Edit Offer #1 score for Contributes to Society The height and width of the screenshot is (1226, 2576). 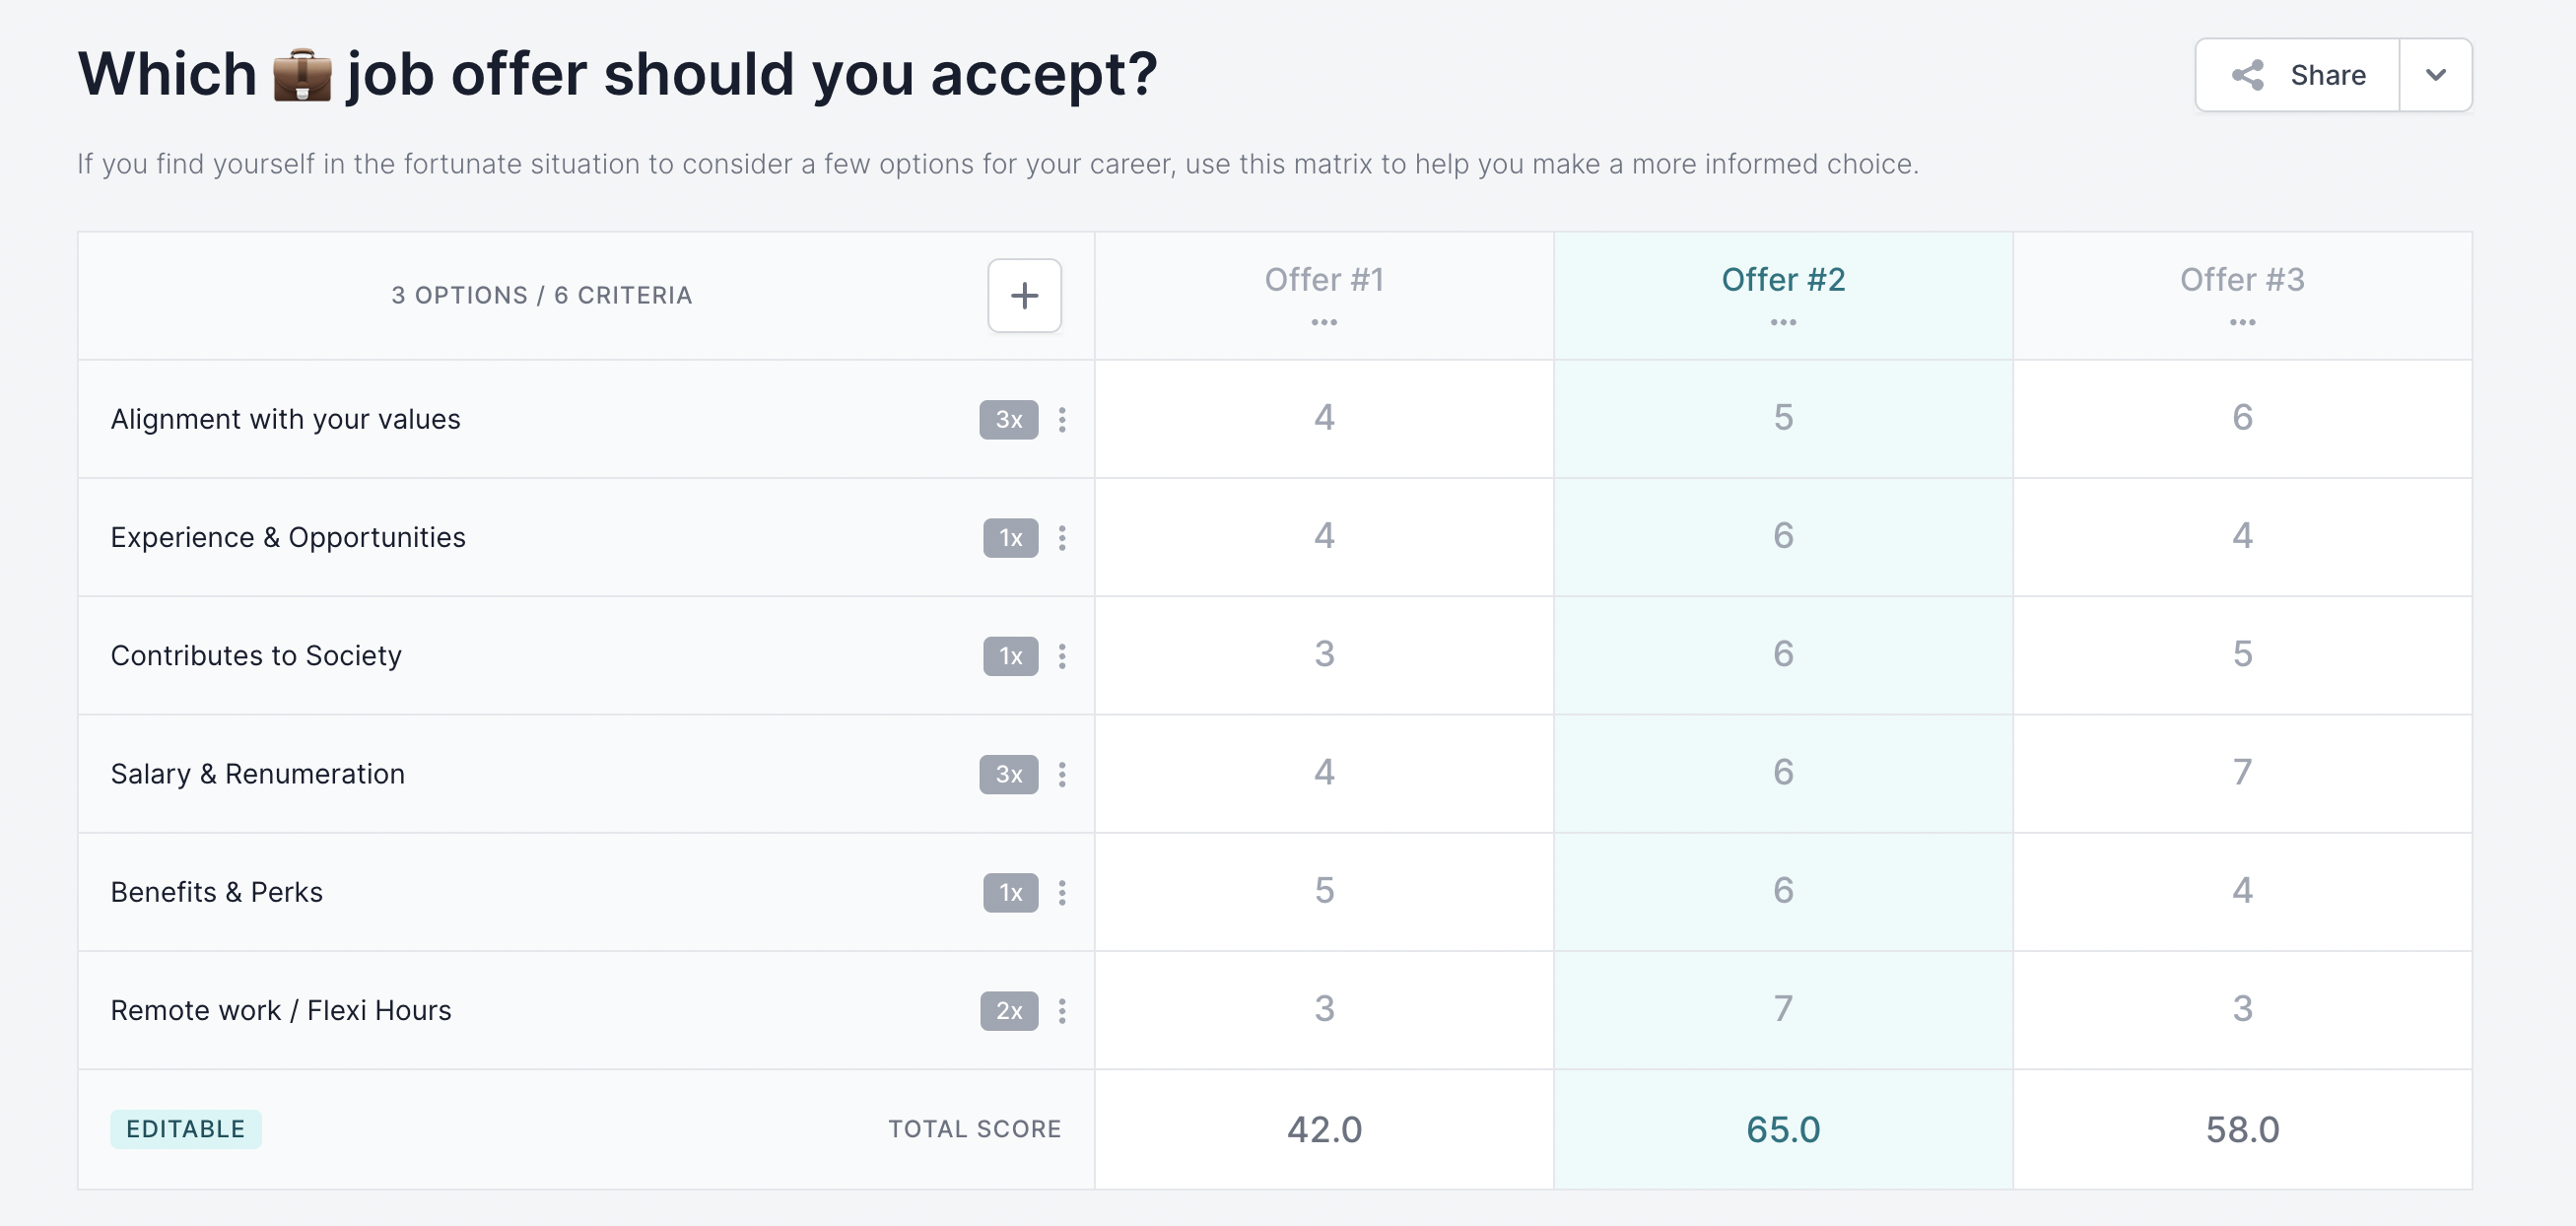click(1324, 654)
